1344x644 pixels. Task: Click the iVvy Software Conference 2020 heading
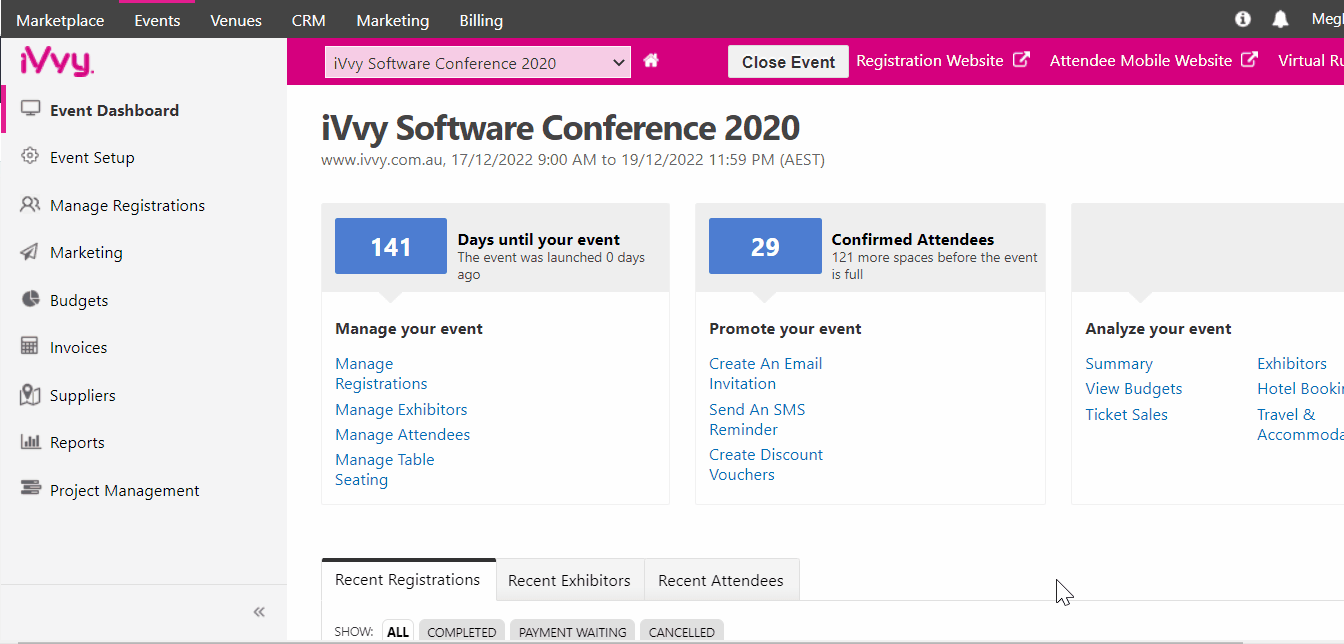pos(561,128)
